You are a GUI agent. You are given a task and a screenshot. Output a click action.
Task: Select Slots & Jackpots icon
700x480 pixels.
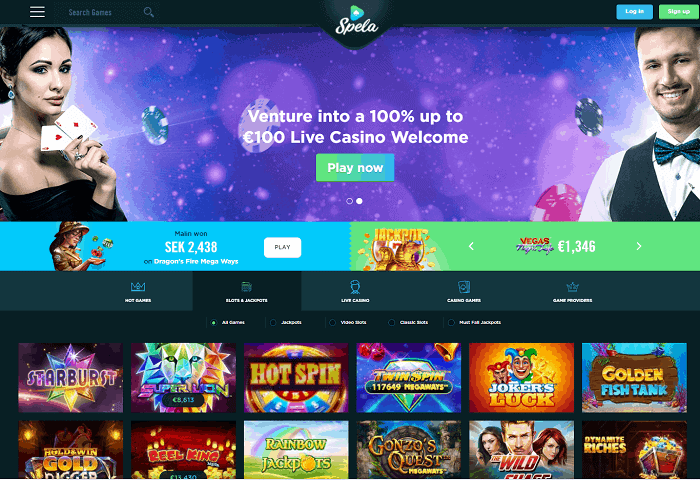(246, 286)
